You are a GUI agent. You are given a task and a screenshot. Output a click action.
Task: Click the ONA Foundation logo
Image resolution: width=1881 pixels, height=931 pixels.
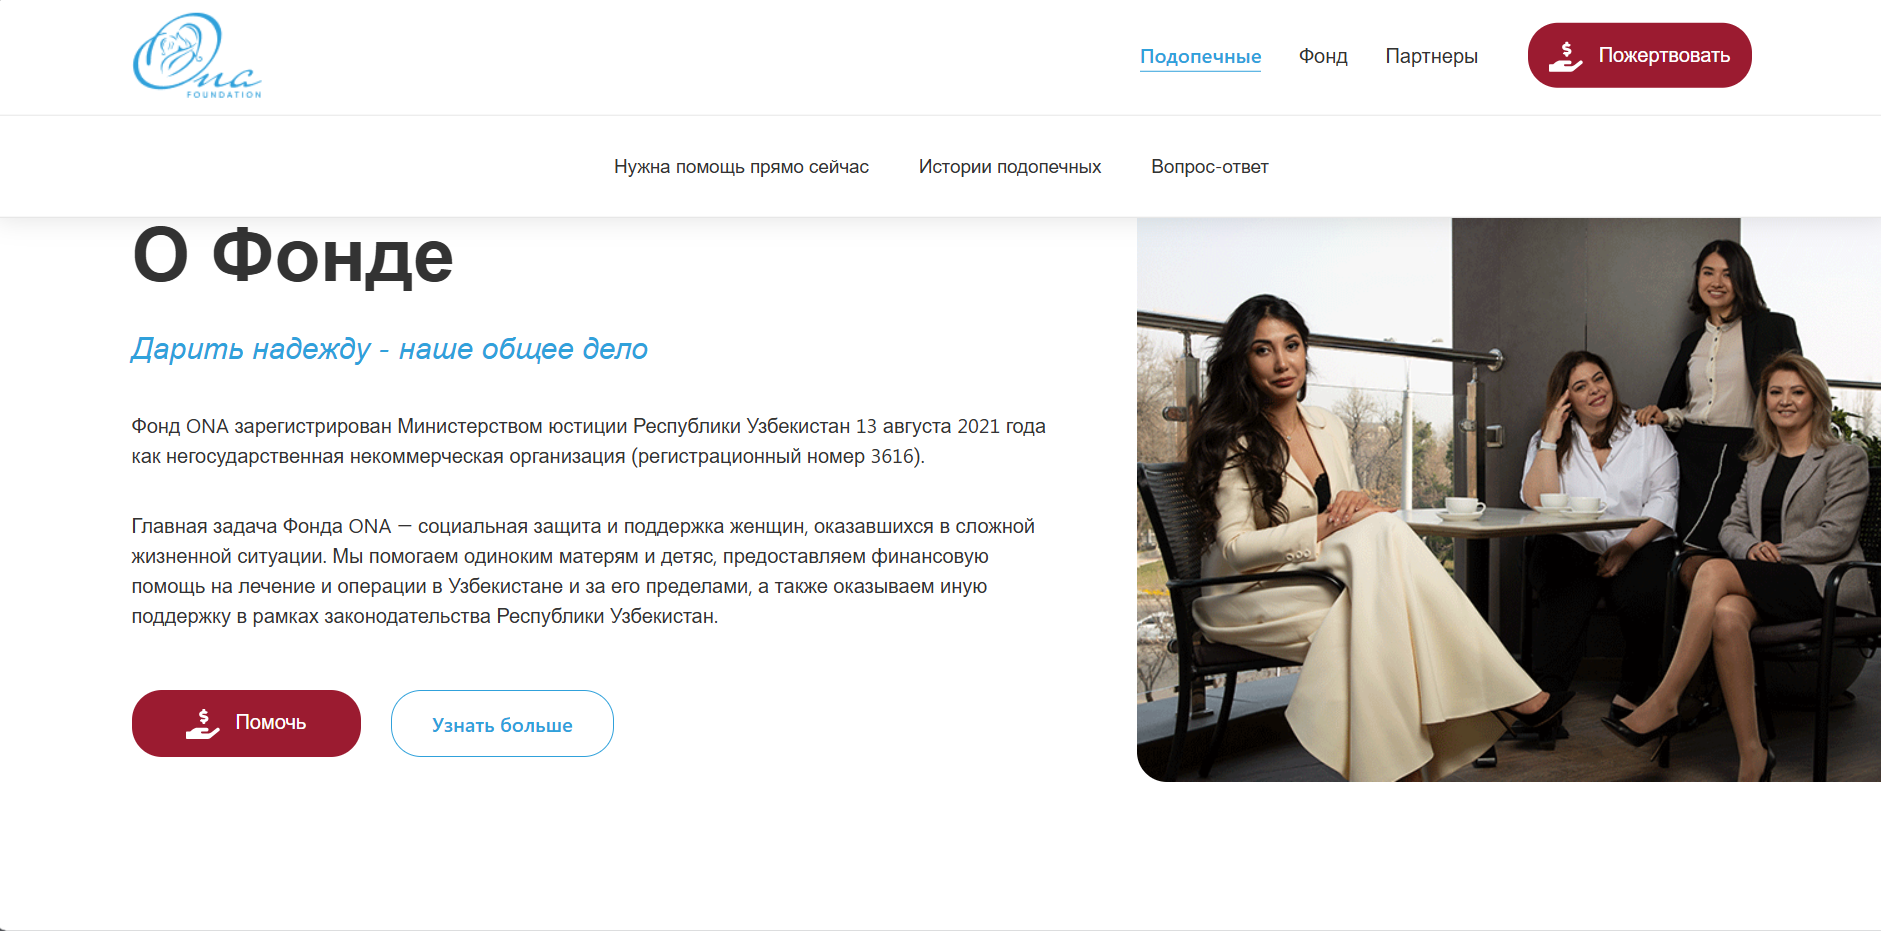point(197,56)
